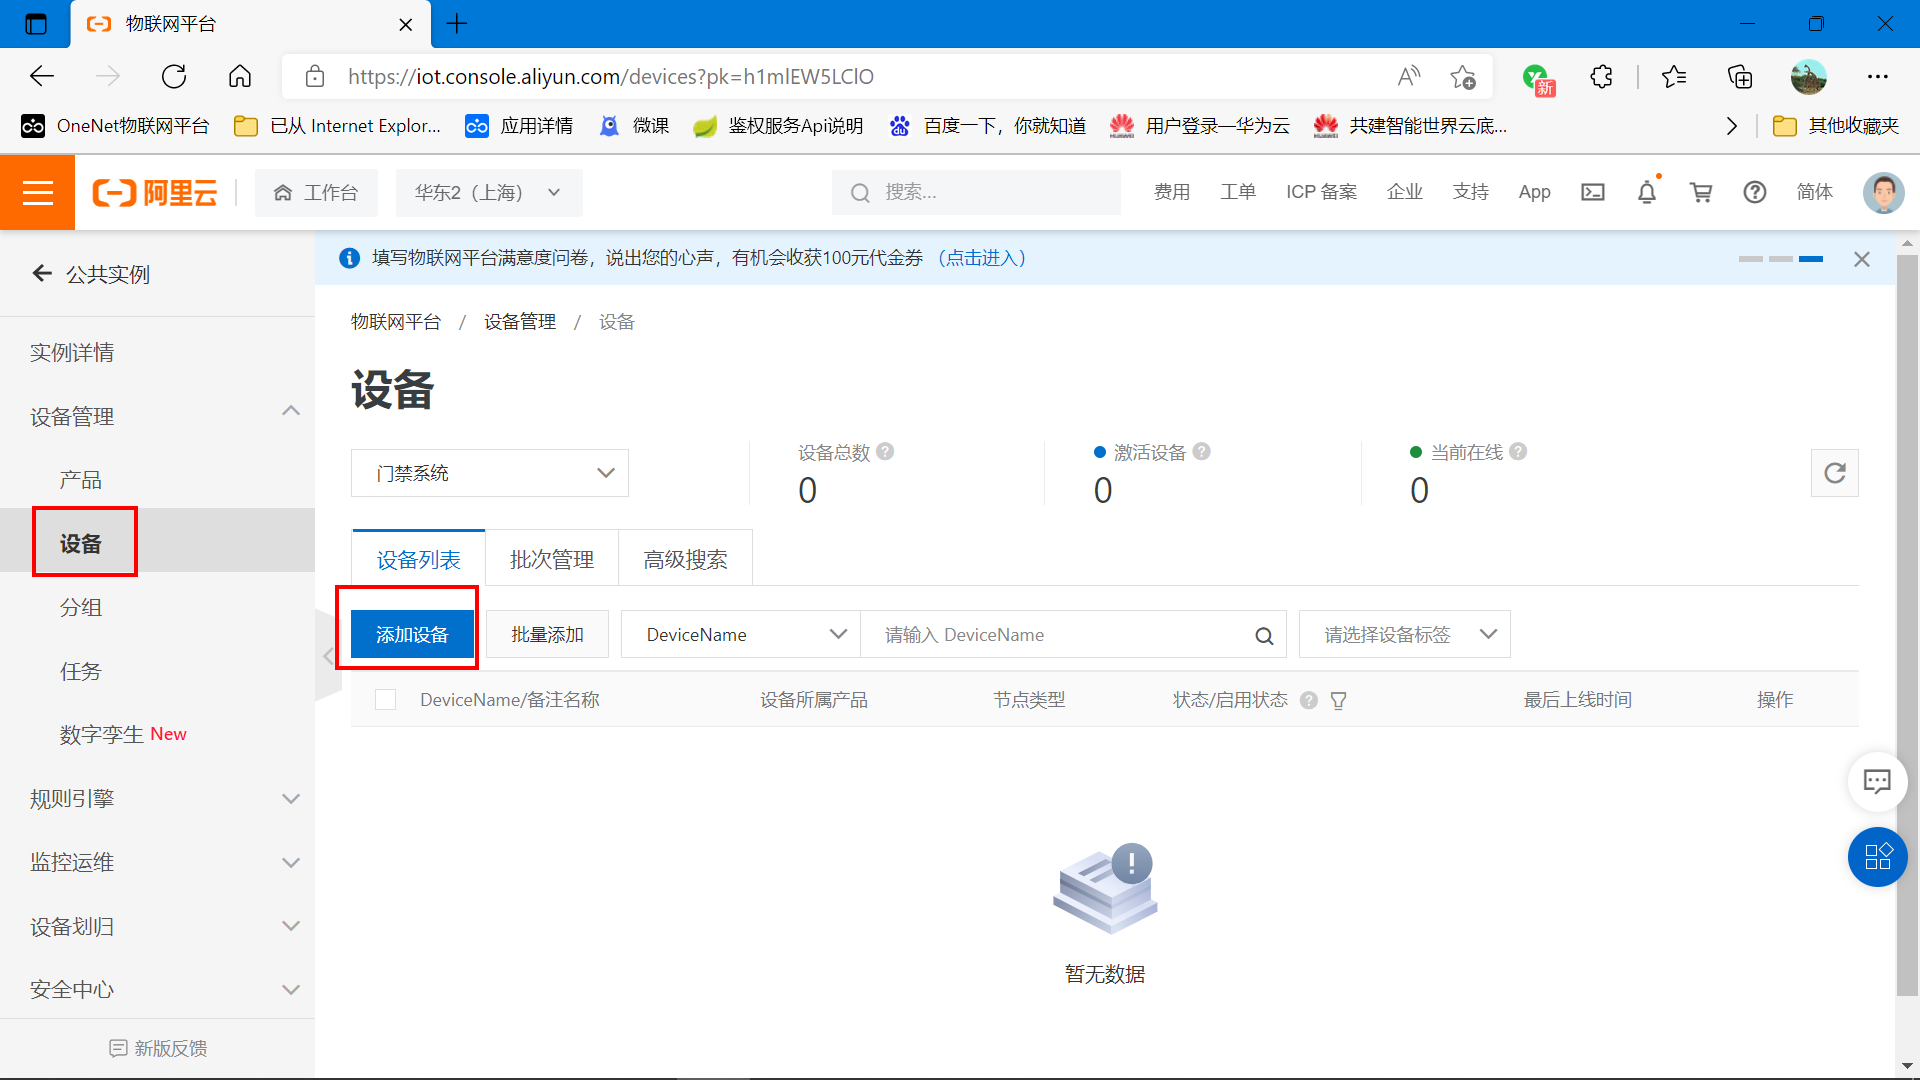Toggle the checkbox in device list header

(386, 699)
